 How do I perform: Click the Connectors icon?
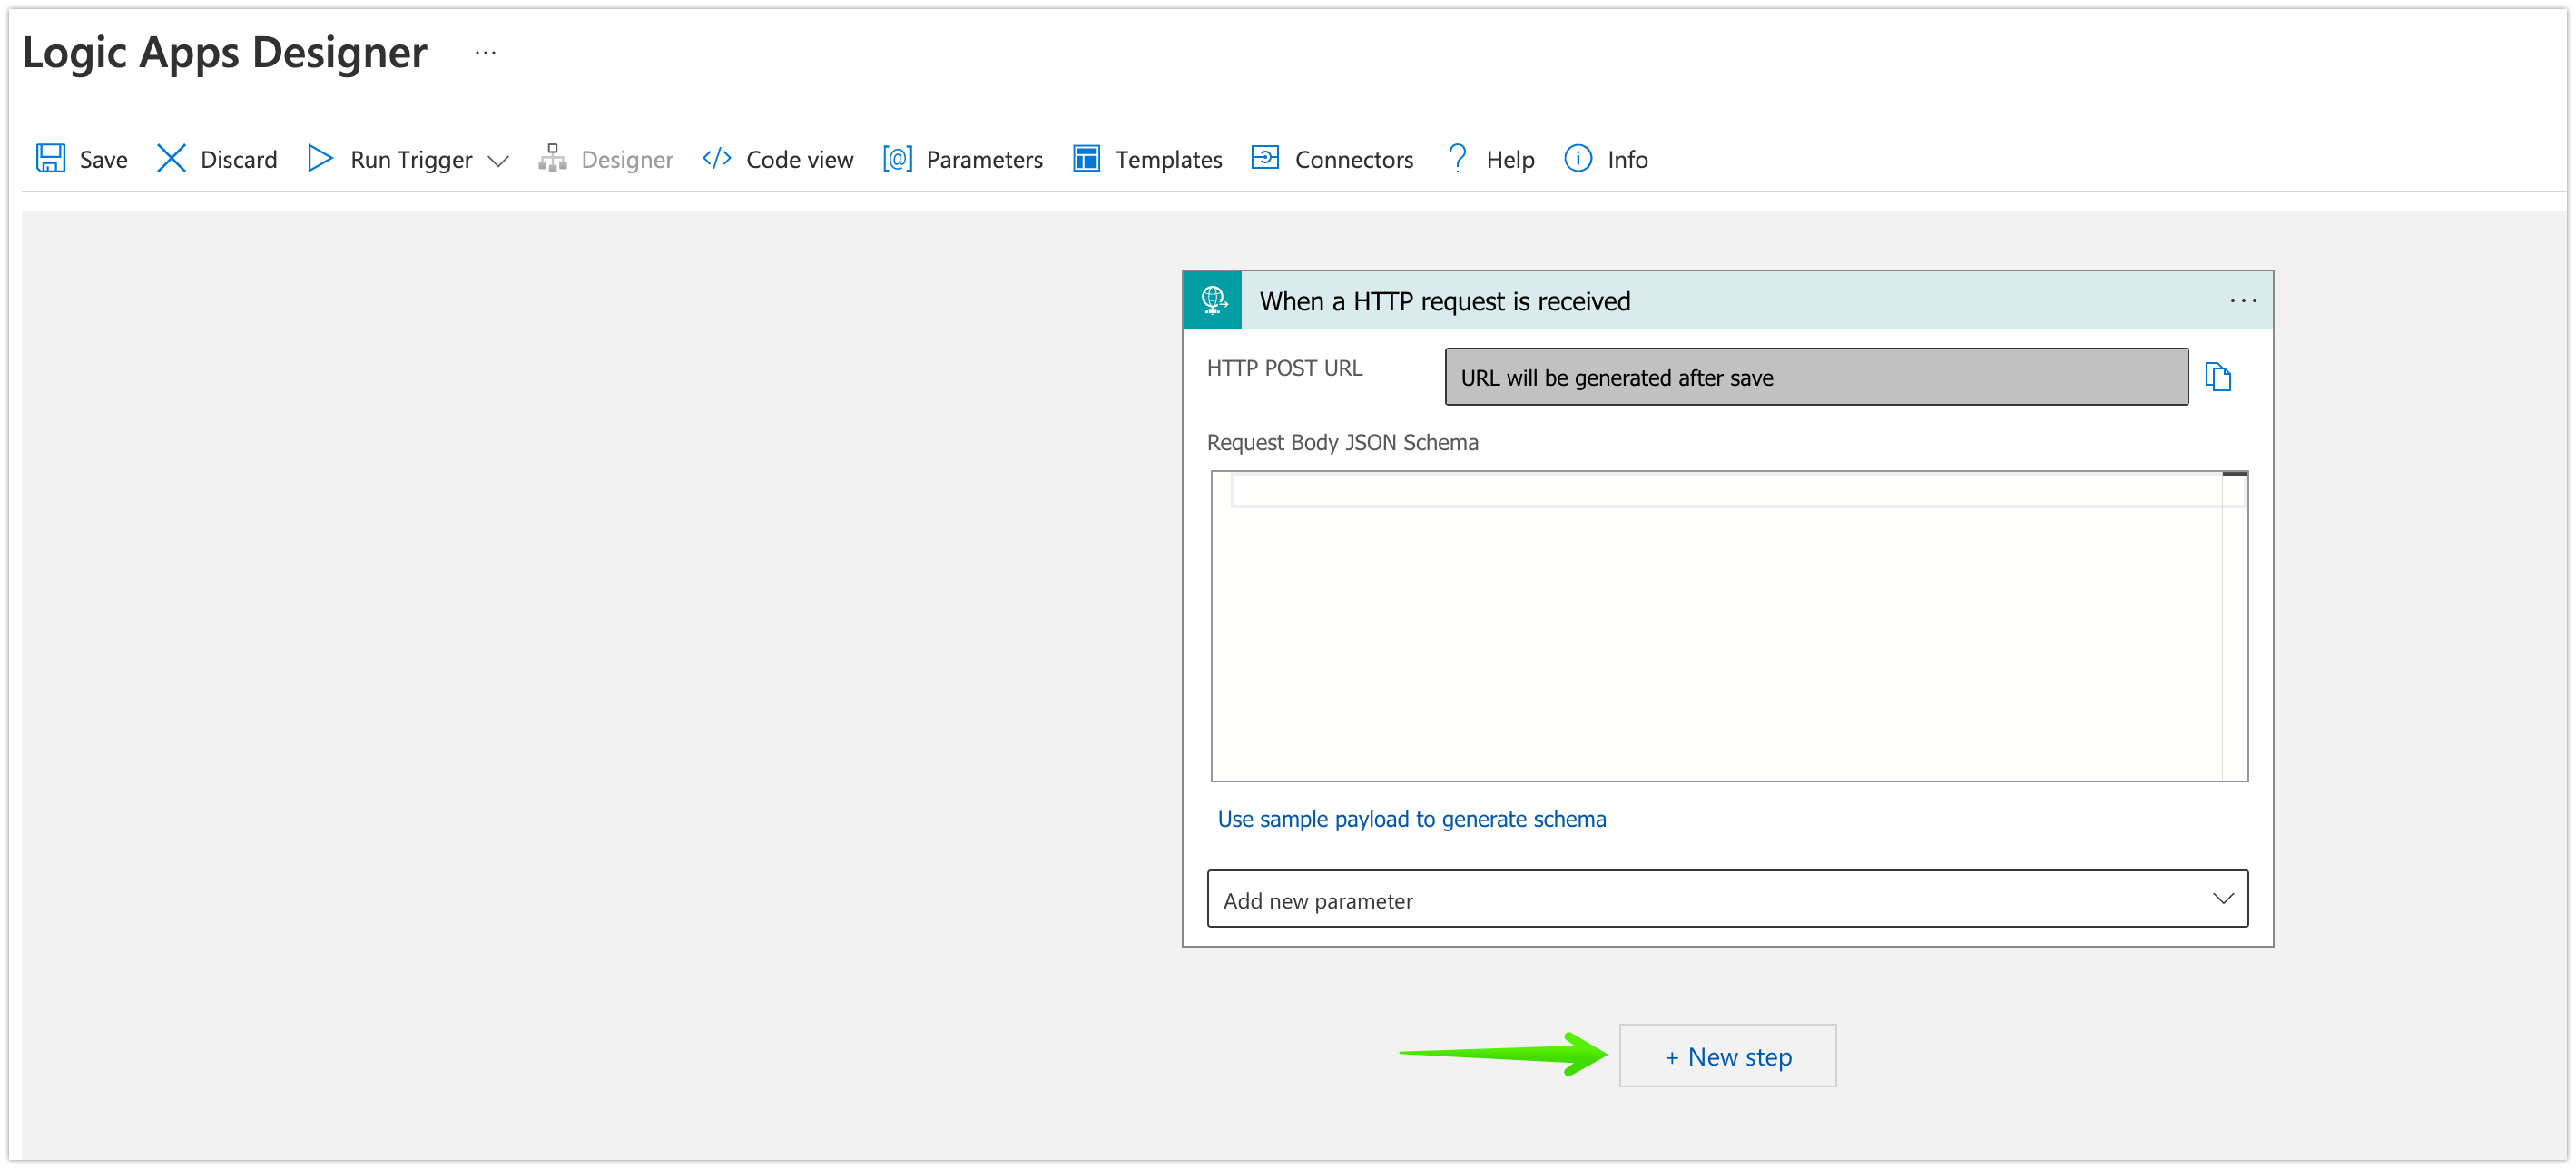coord(1265,158)
